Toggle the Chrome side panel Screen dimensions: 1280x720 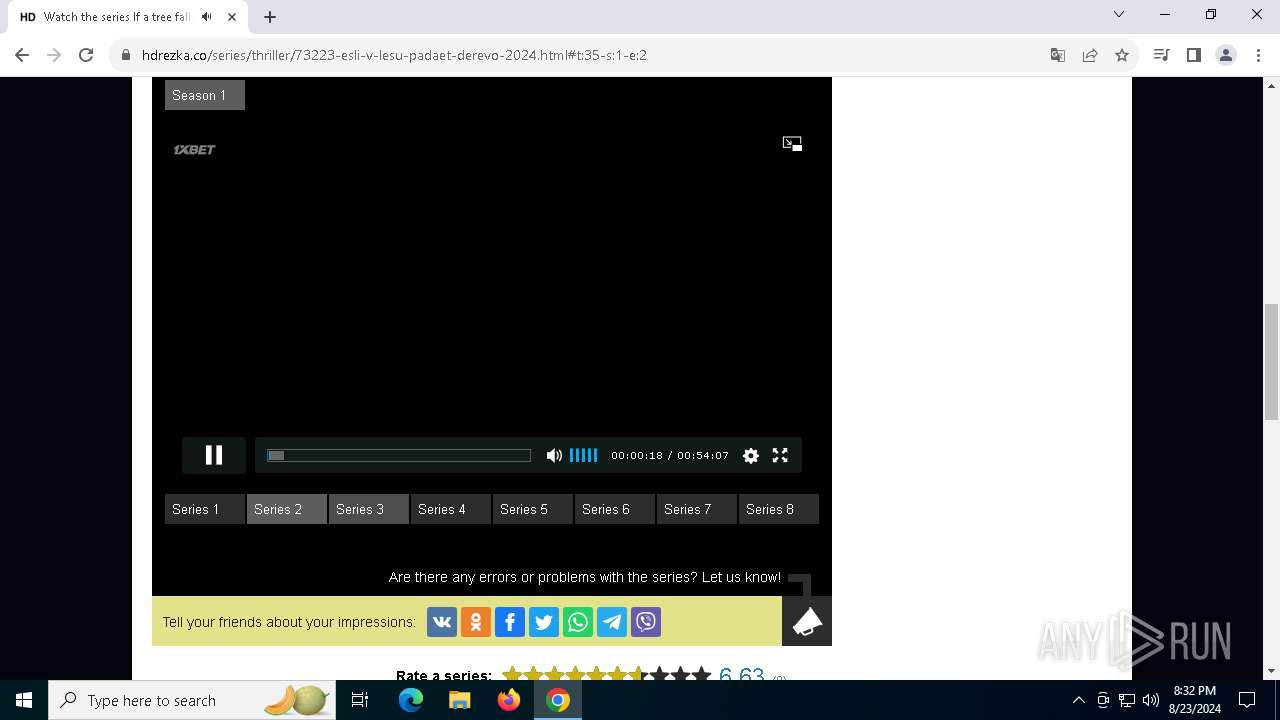[1193, 55]
